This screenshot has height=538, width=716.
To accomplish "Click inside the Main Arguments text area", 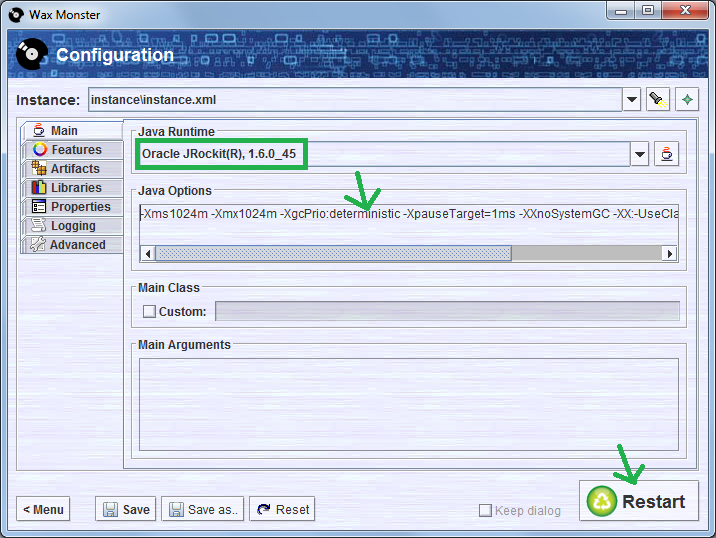I will [x=408, y=404].
